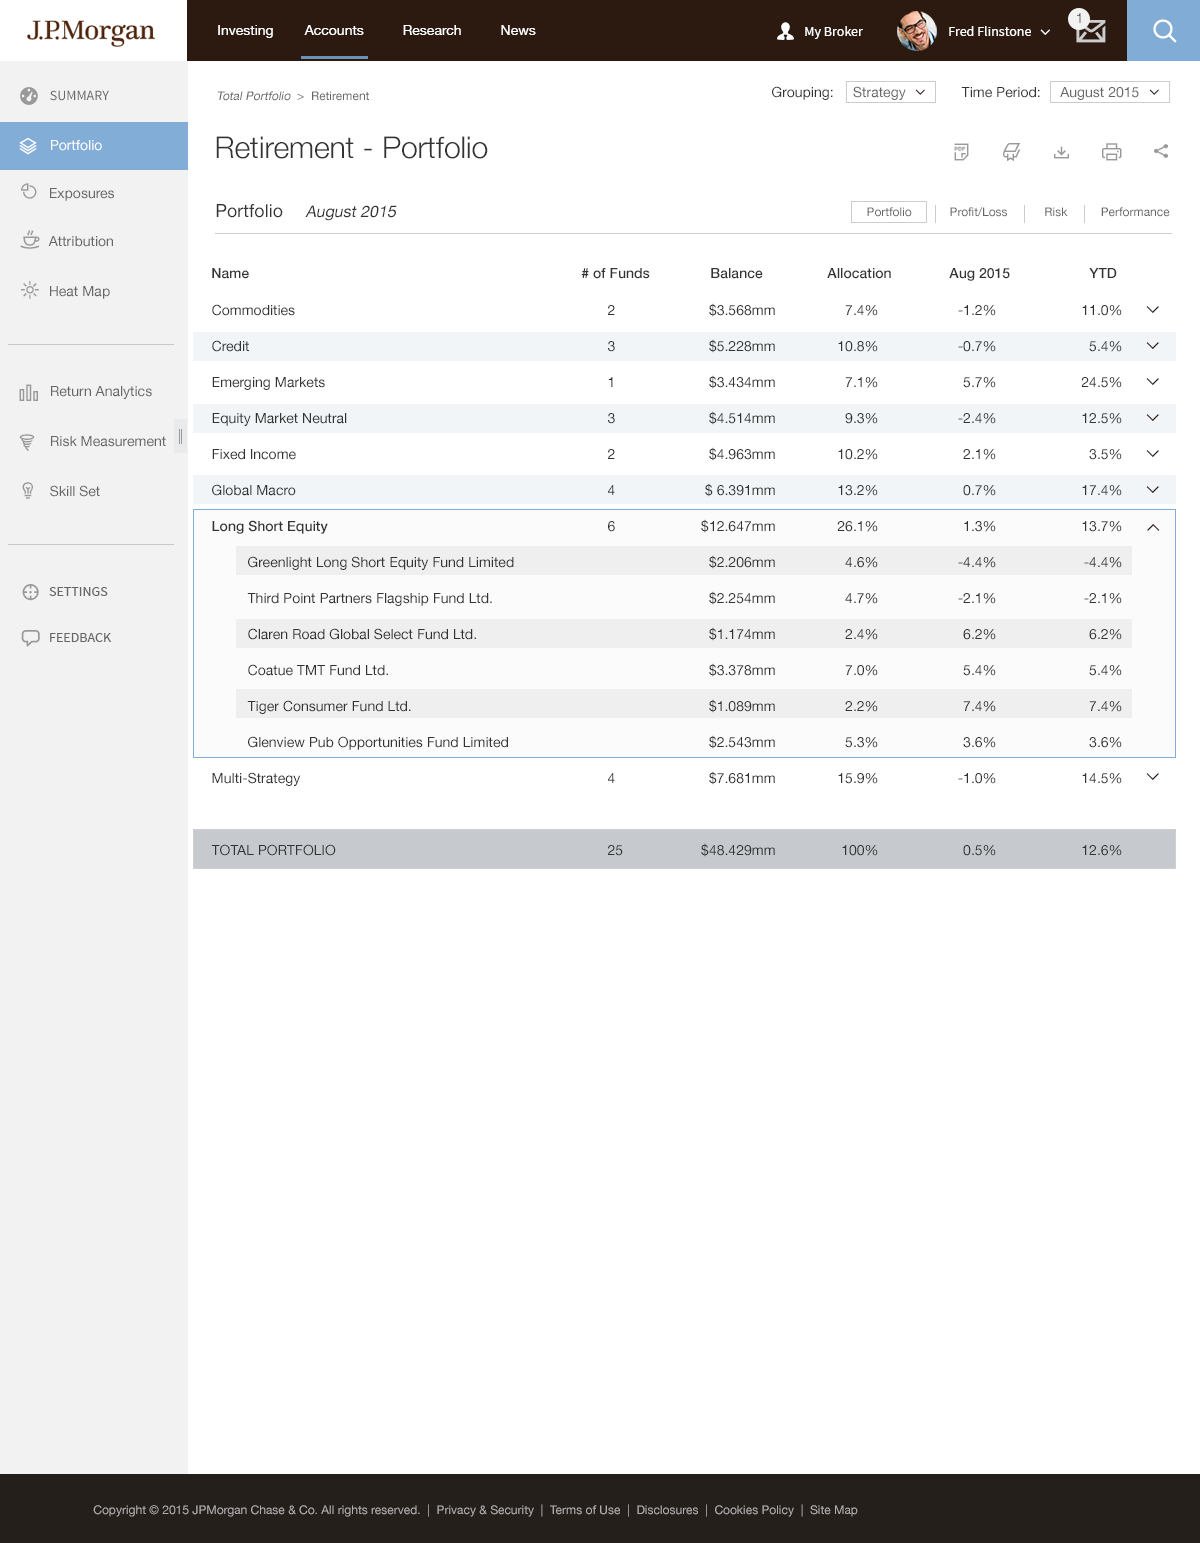Viewport: 1200px width, 1543px height.
Task: Open the mail envelope notifications
Action: pyautogui.click(x=1090, y=31)
